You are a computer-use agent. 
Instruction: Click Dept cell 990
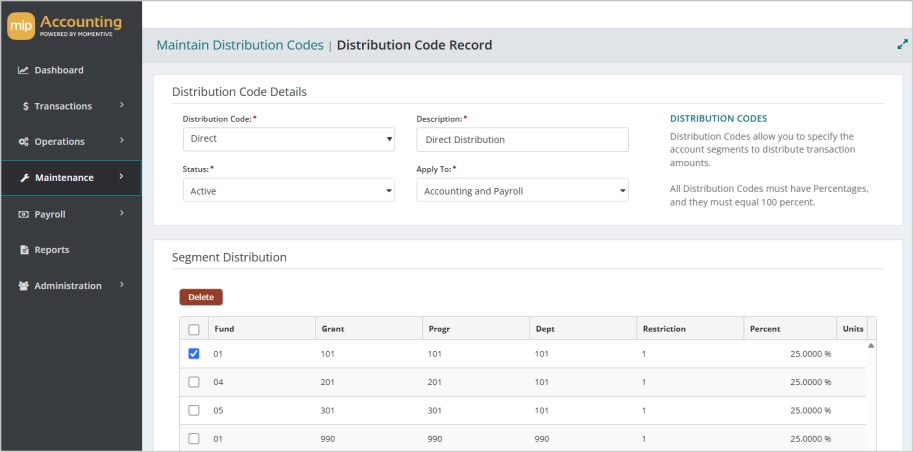(x=583, y=439)
